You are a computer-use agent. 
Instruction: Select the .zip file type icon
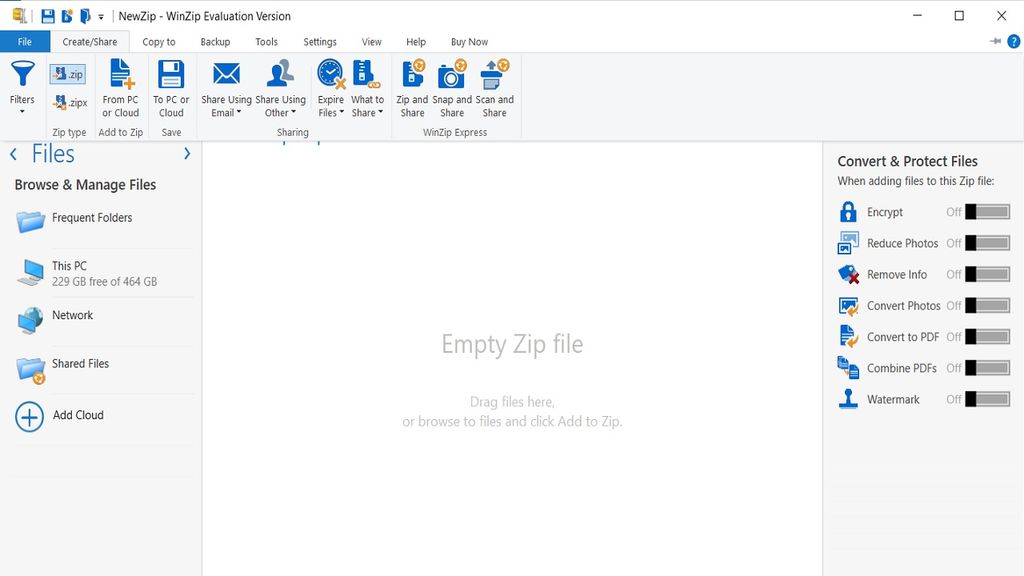click(x=68, y=74)
